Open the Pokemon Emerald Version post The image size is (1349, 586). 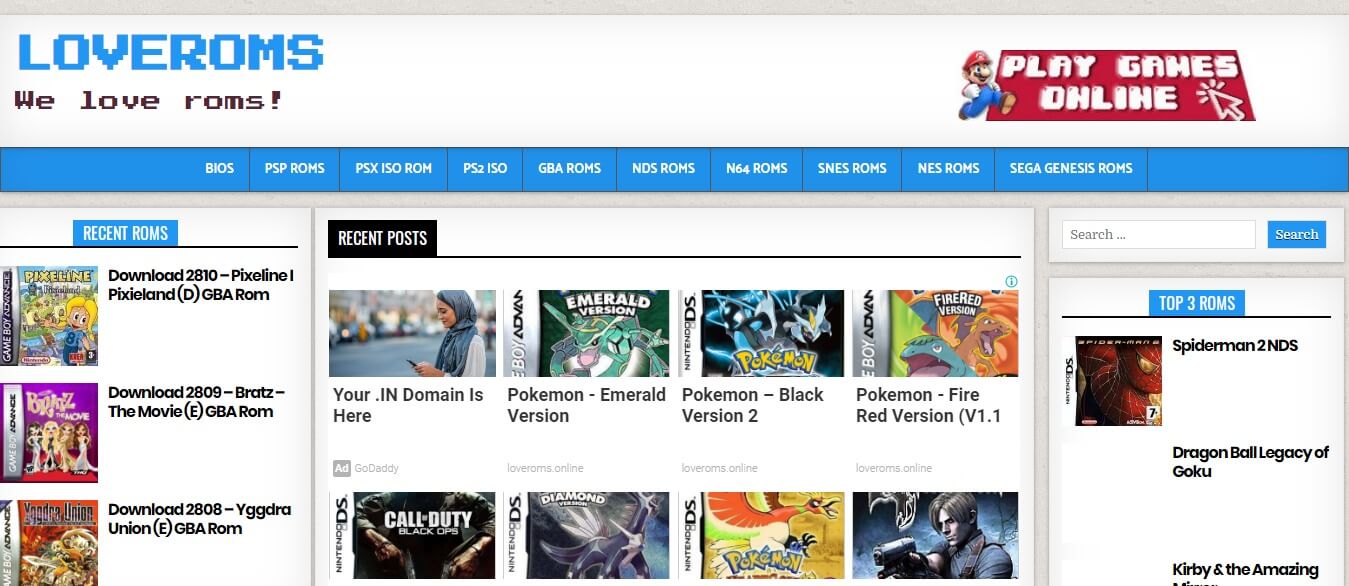pyautogui.click(x=586, y=404)
